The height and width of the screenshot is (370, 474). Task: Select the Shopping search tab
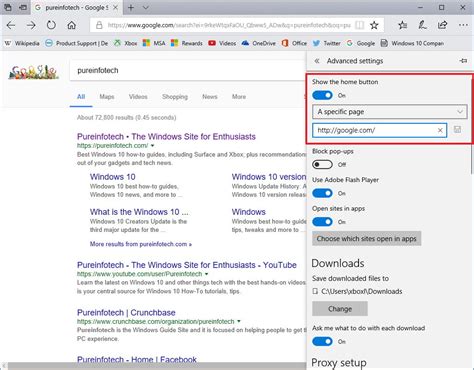click(175, 97)
